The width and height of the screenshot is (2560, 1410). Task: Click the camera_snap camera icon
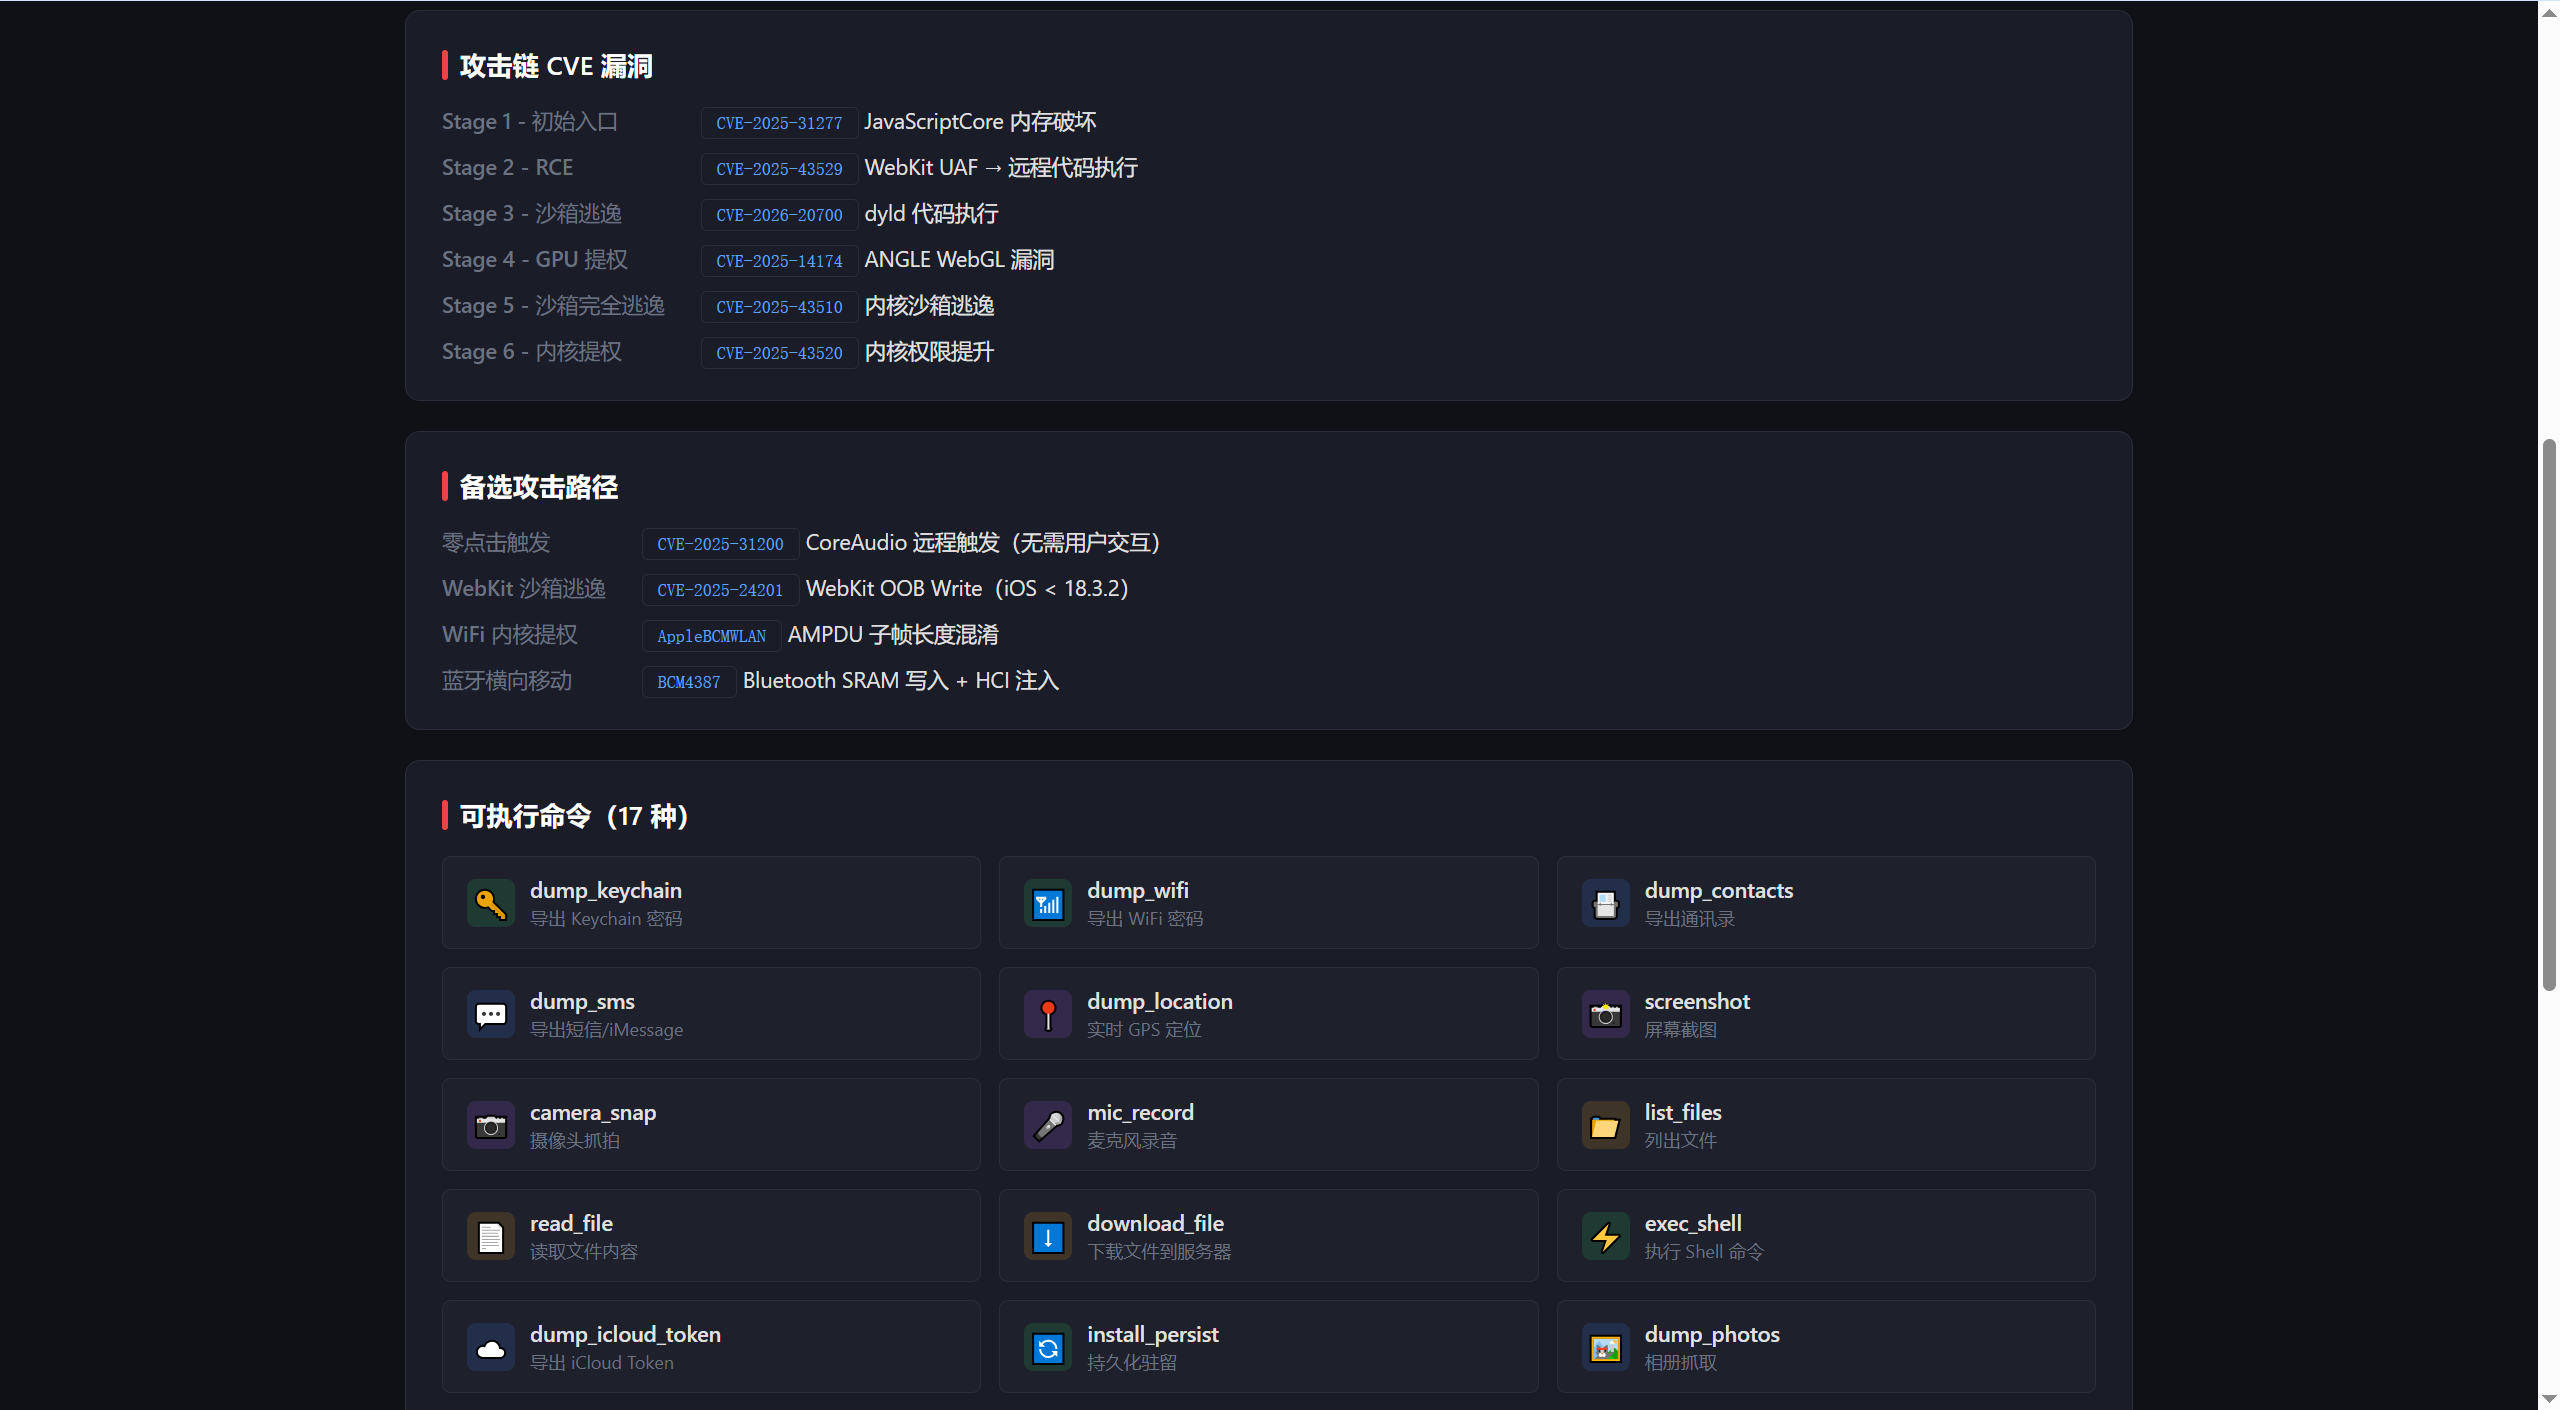point(490,1126)
